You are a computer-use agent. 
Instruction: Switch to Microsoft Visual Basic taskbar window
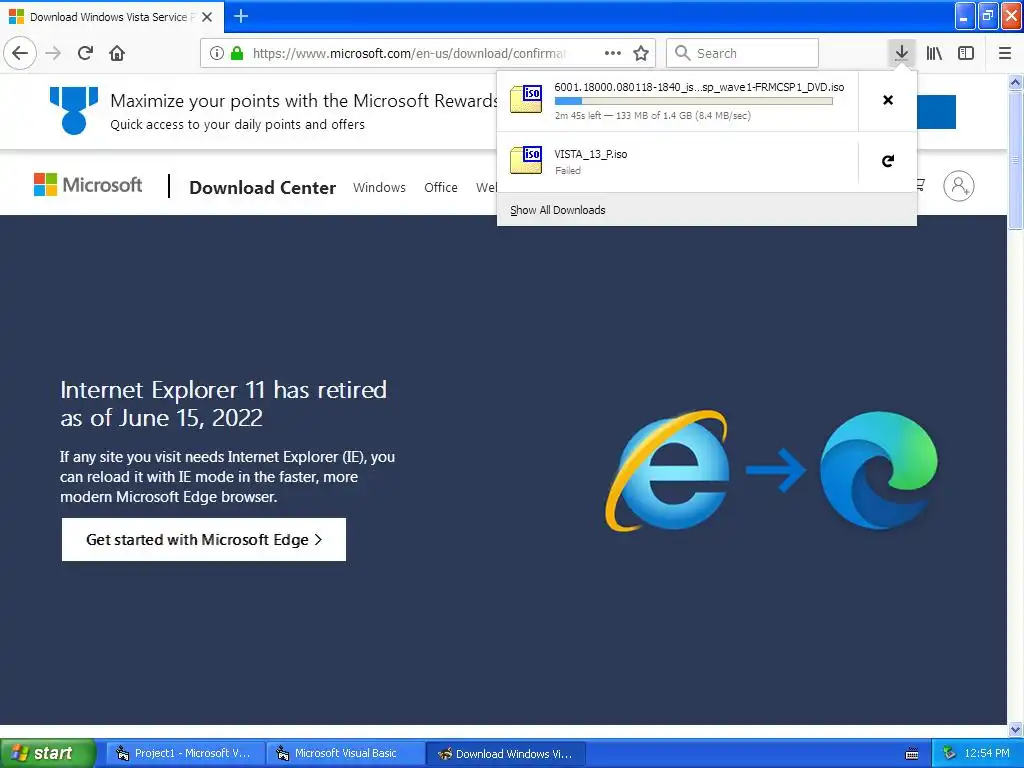(345, 753)
